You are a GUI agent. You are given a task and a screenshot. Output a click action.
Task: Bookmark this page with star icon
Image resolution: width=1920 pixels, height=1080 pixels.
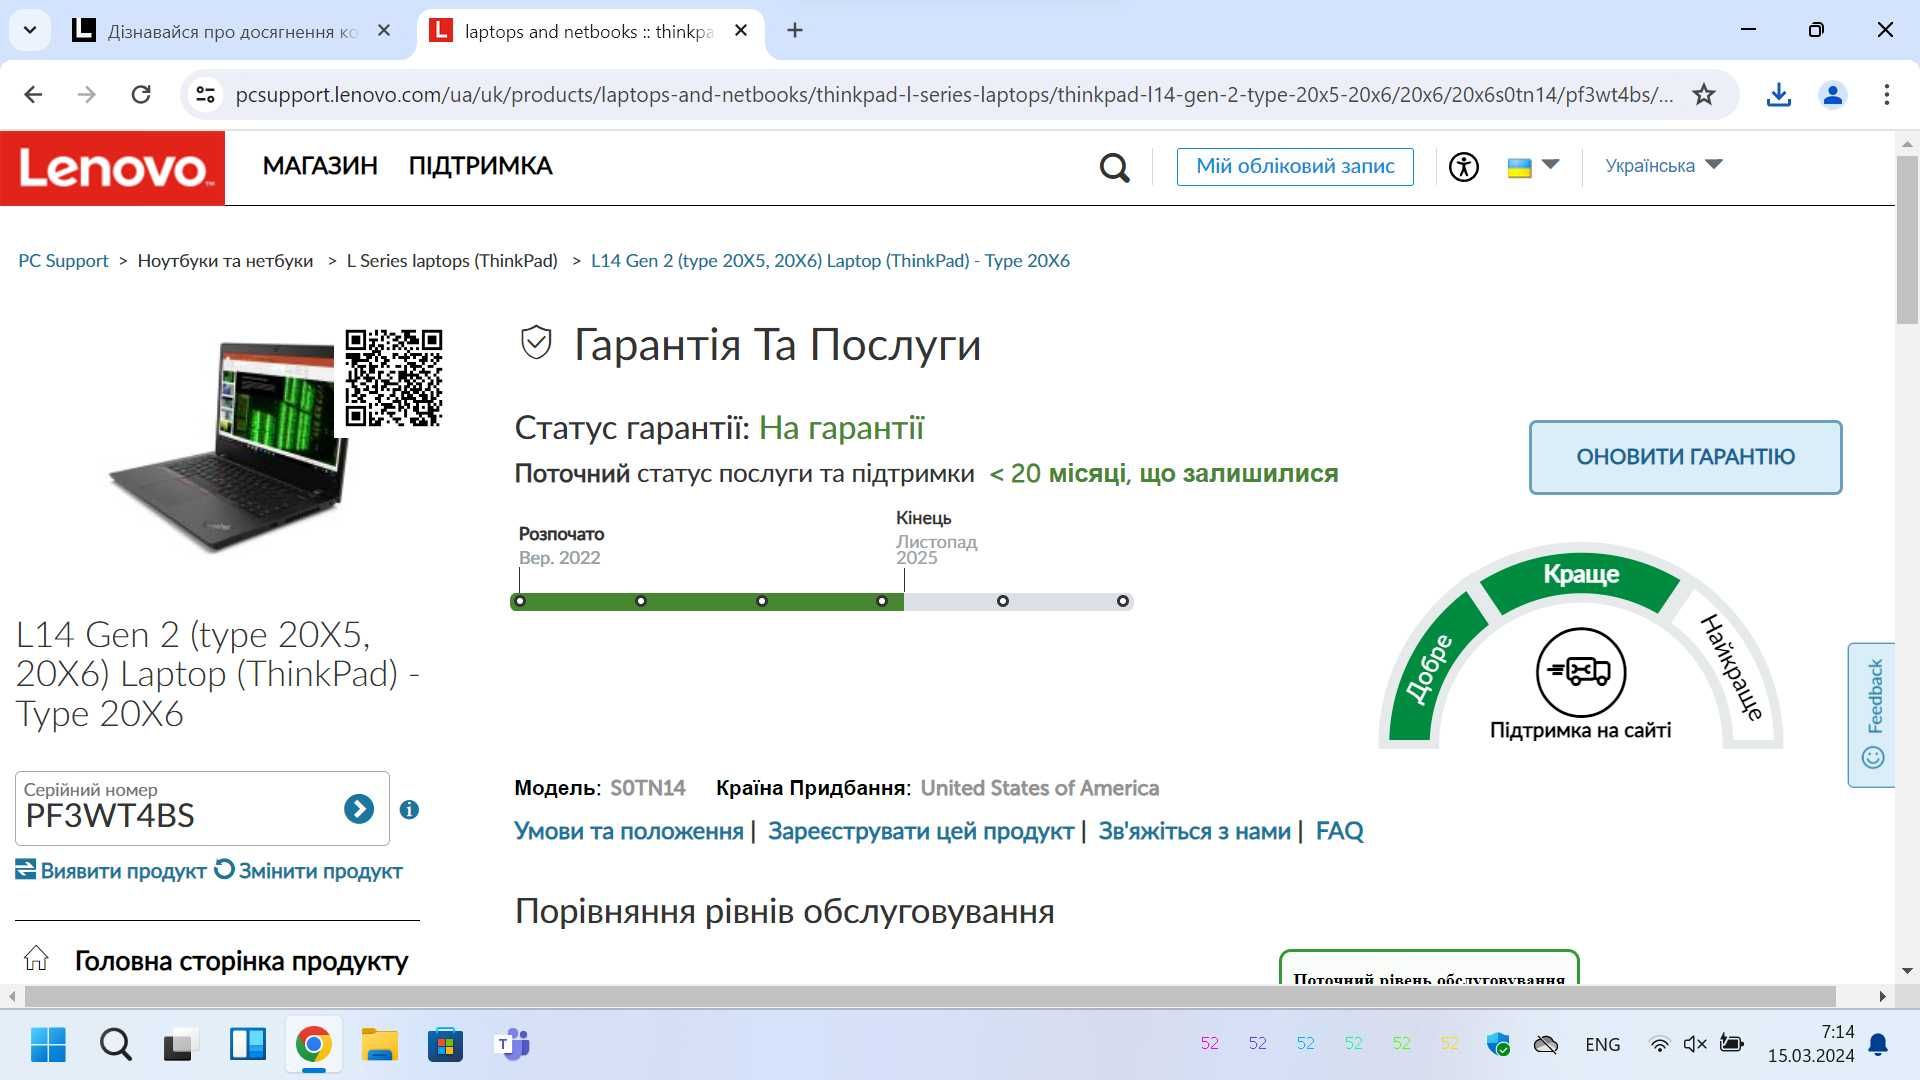pos(1704,95)
